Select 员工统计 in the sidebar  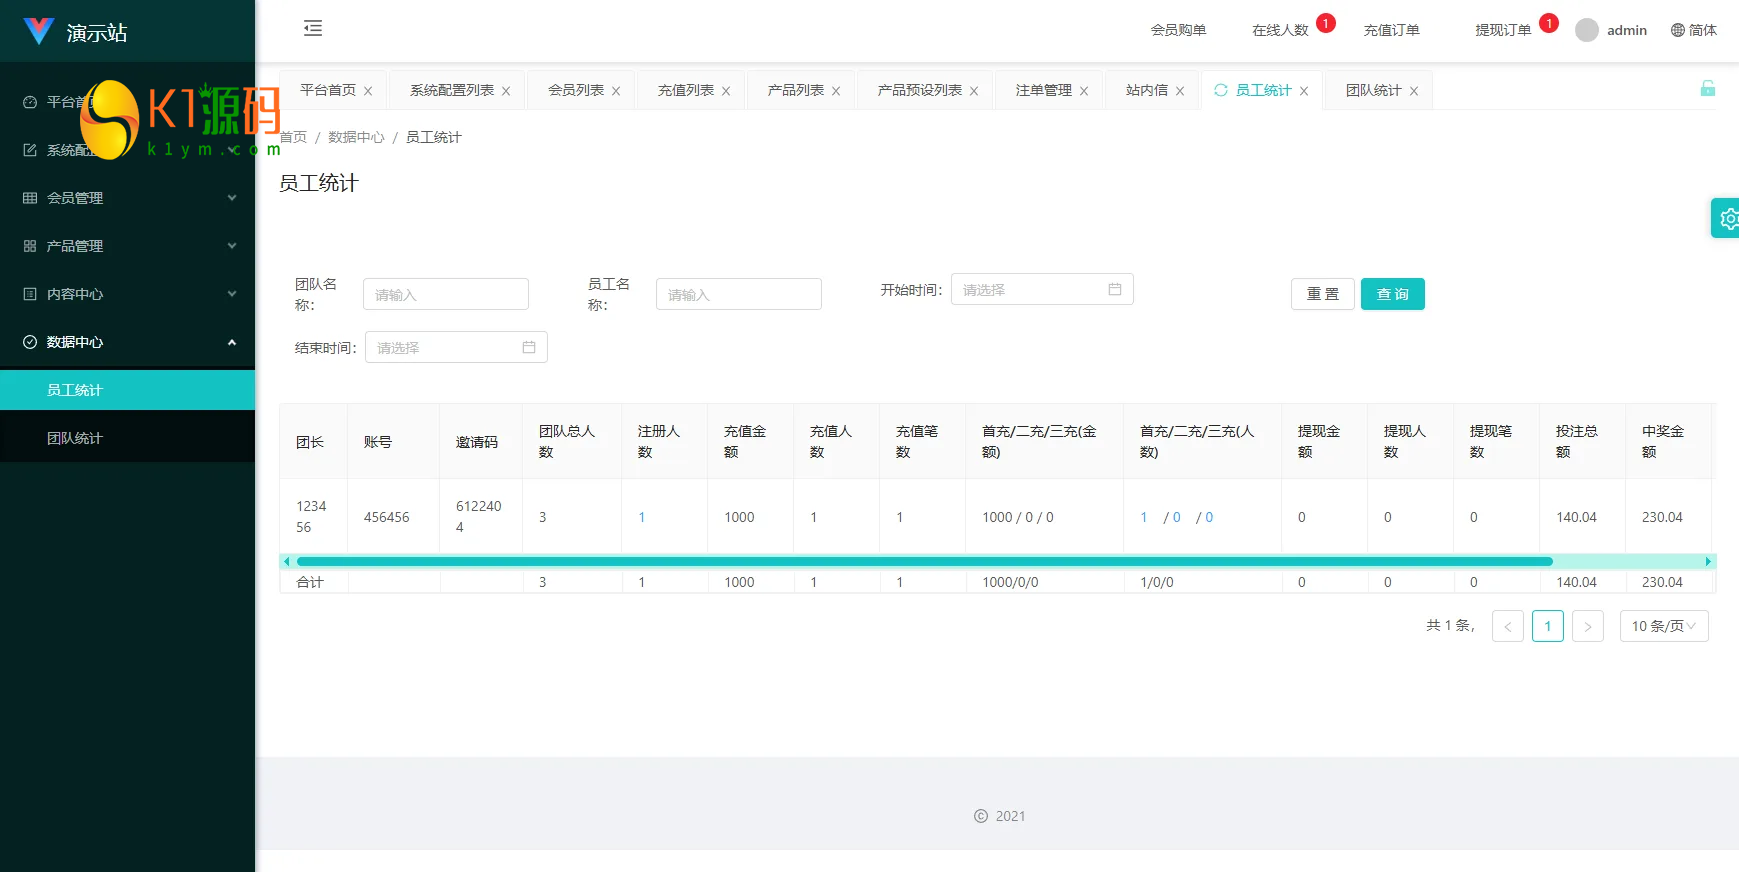pyautogui.click(x=128, y=390)
